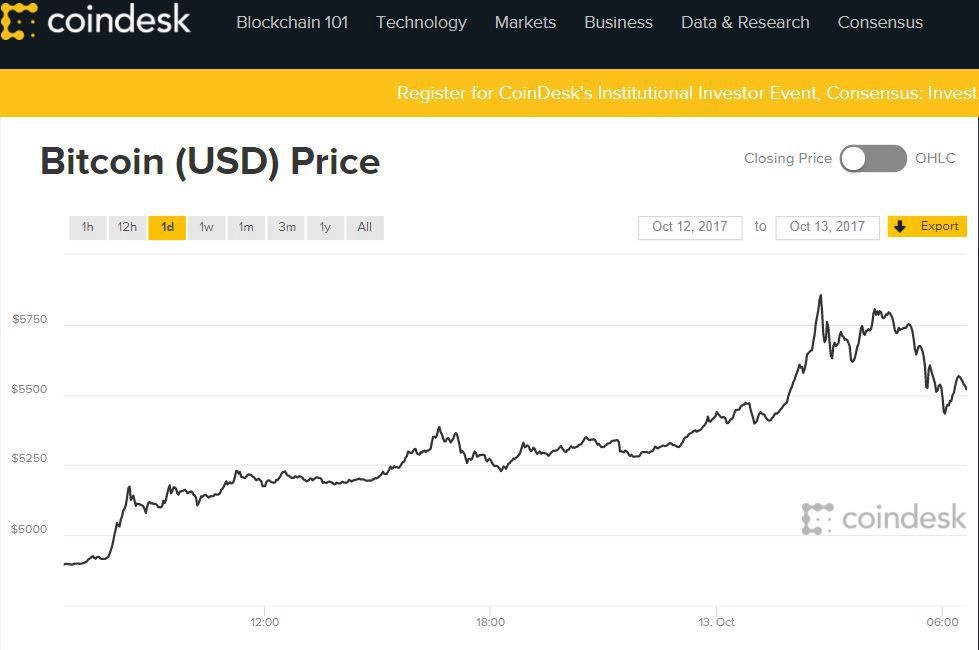
Task: Click the Consensus event registration banner
Action: (686, 93)
